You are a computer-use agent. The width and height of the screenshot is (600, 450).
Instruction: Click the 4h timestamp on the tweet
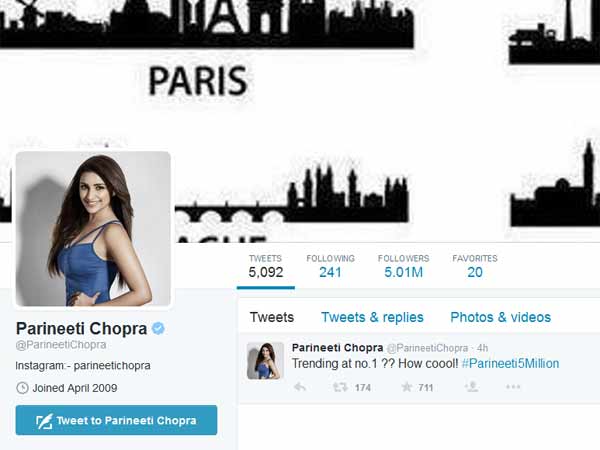[482, 348]
